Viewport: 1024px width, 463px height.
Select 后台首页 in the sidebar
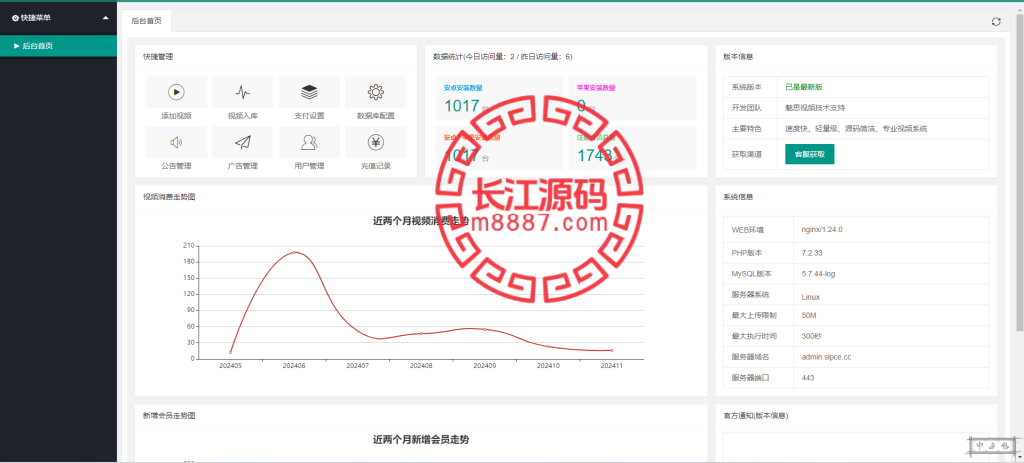[59, 46]
